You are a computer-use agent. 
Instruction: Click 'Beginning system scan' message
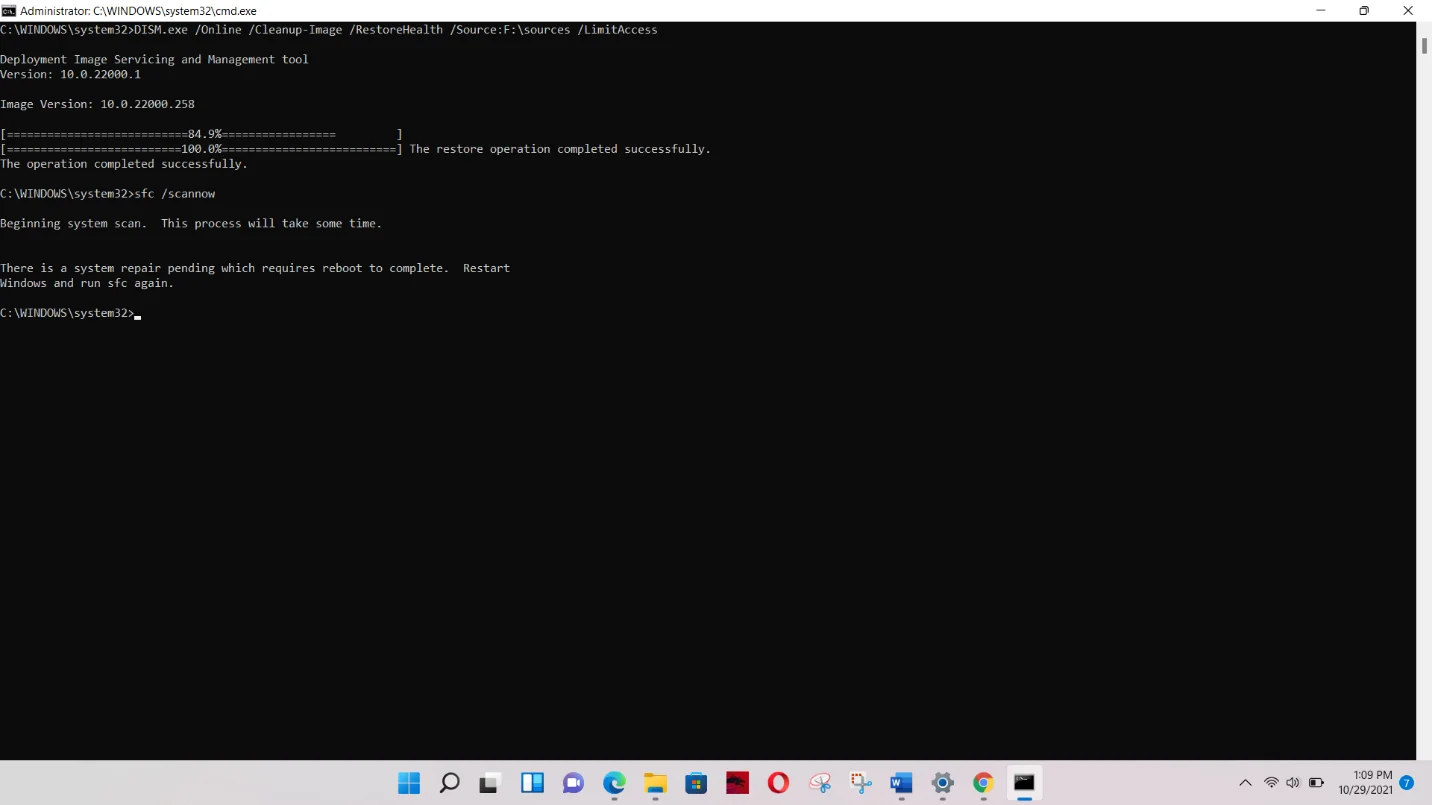click(x=191, y=224)
